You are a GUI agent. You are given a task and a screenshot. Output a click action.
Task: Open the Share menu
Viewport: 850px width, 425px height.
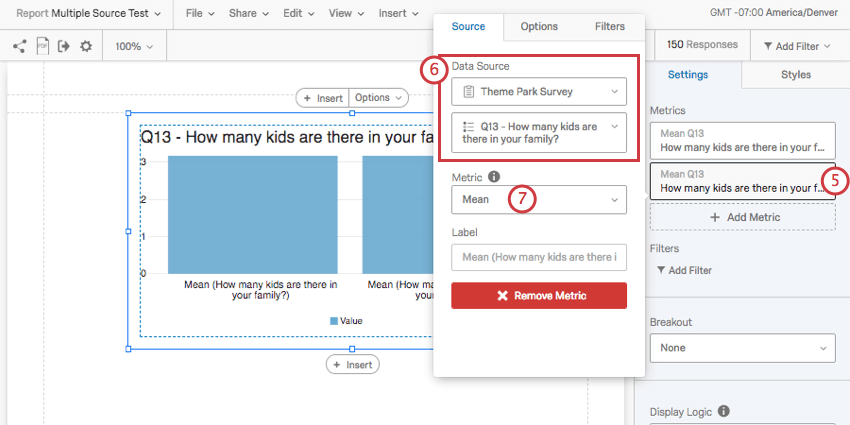pos(248,14)
